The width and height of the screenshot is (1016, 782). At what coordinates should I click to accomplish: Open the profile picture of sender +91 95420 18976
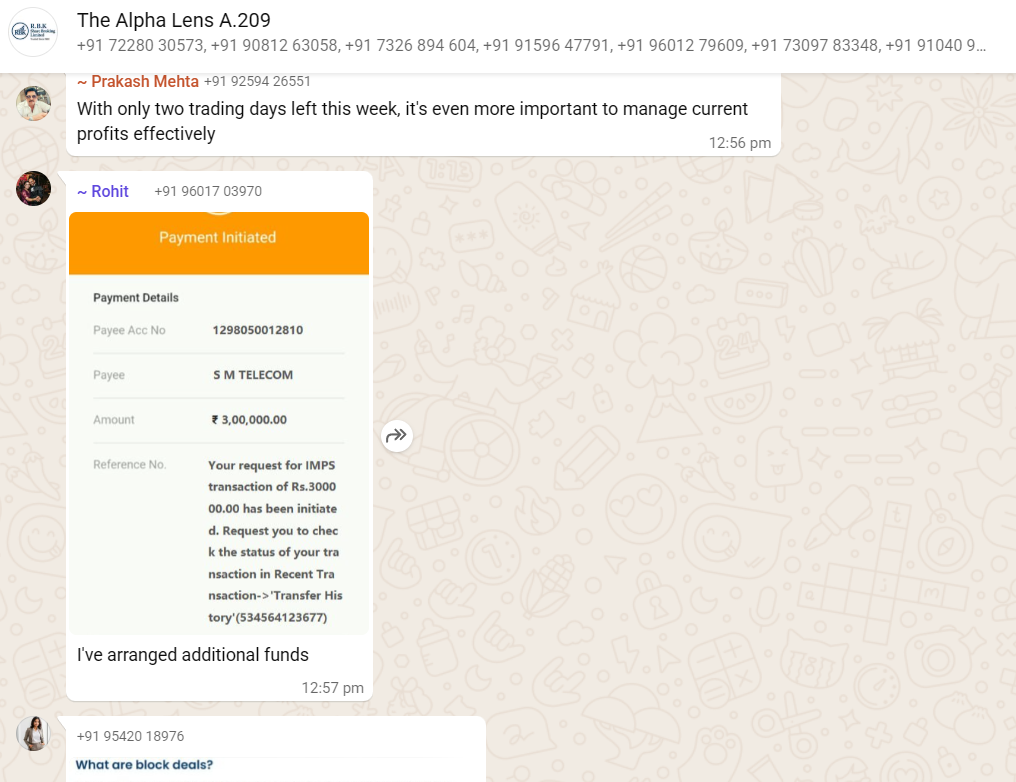coord(33,734)
